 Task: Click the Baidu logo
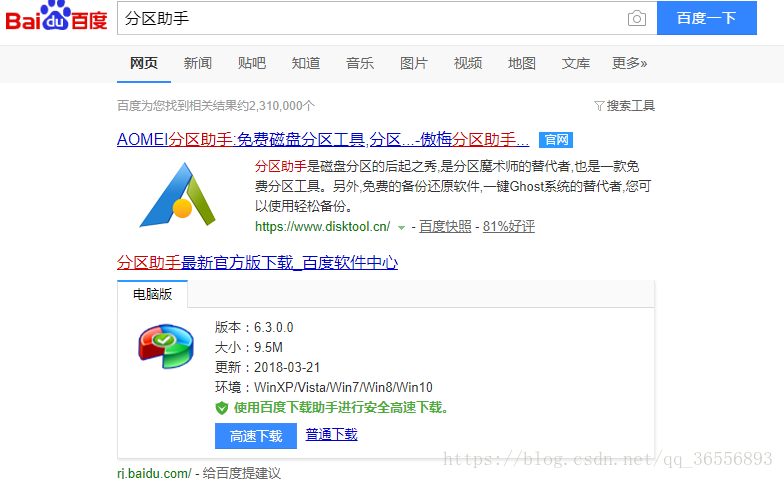(56, 16)
